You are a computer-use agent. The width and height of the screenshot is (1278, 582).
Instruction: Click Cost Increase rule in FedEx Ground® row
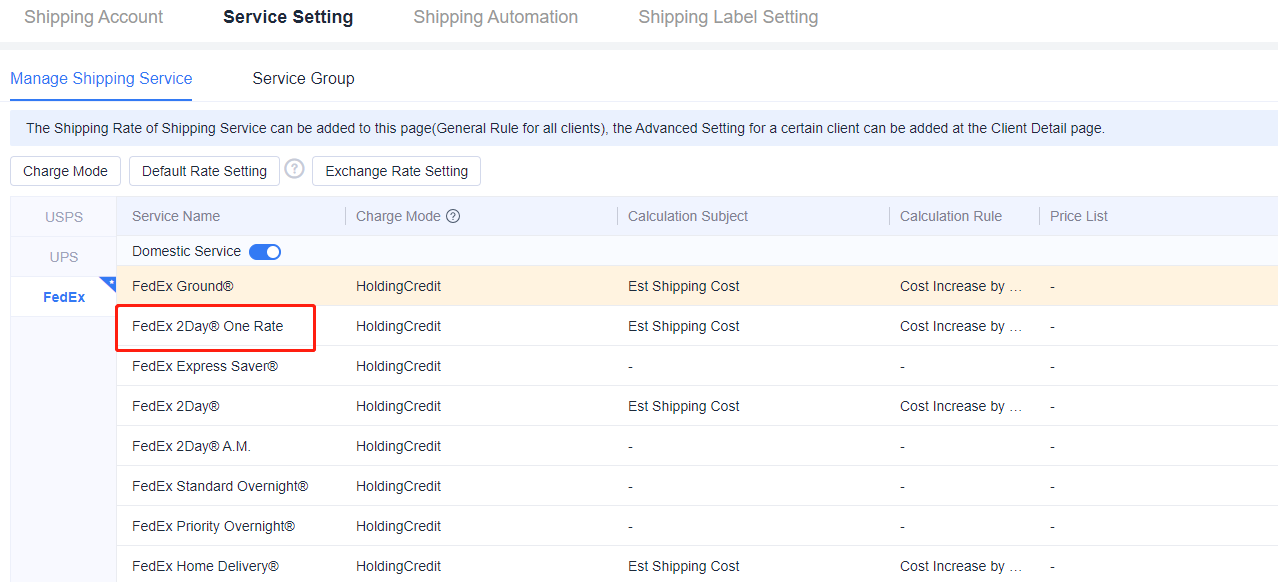(x=961, y=286)
